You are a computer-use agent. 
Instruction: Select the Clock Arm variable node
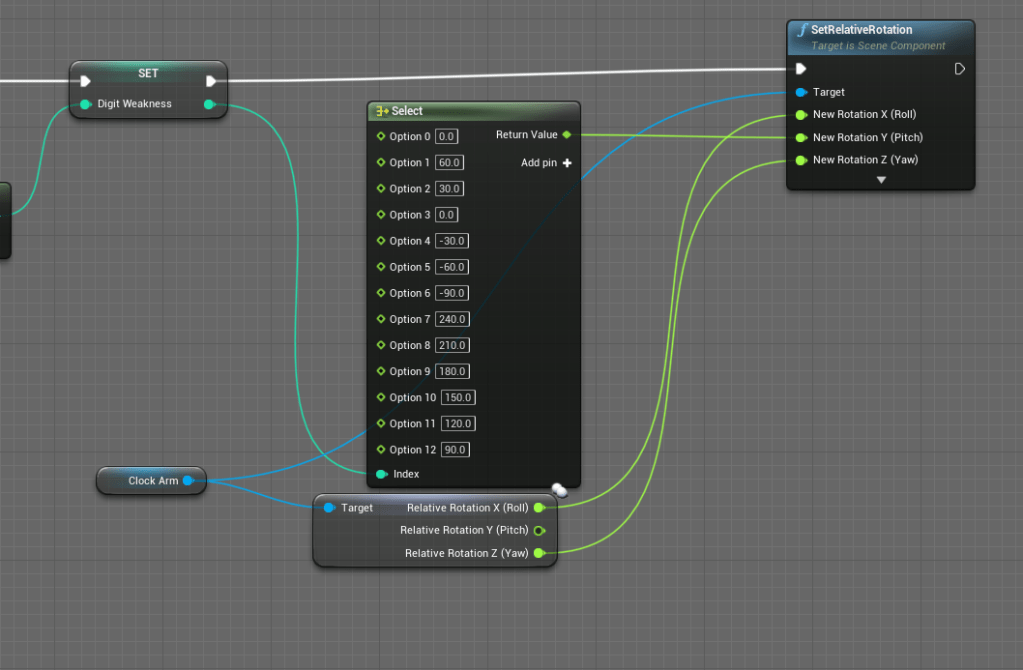point(150,481)
